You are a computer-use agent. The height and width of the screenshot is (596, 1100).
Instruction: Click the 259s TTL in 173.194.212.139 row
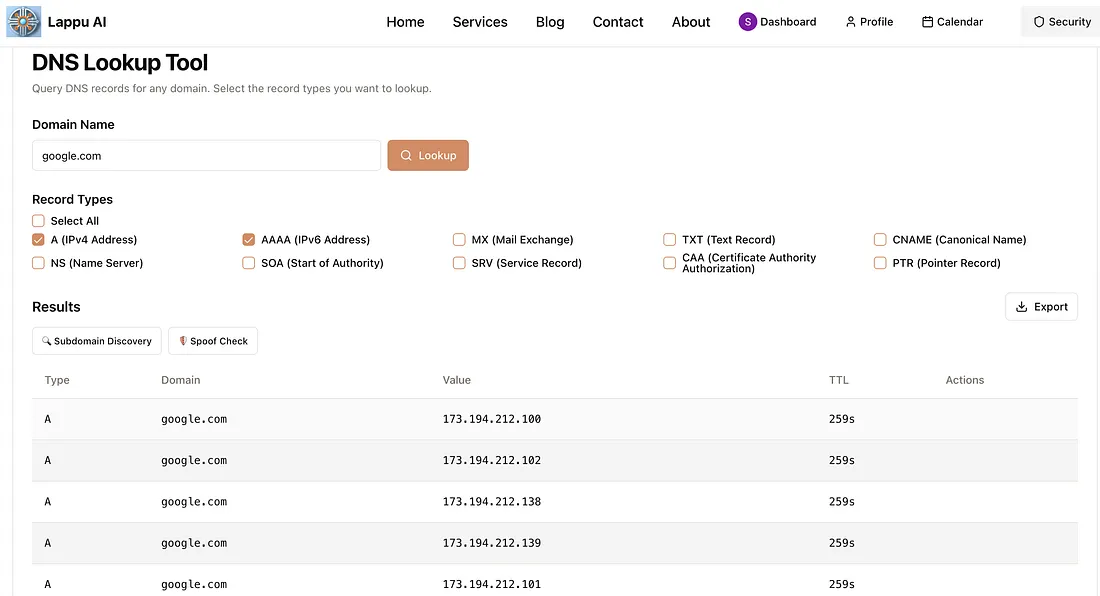(841, 543)
